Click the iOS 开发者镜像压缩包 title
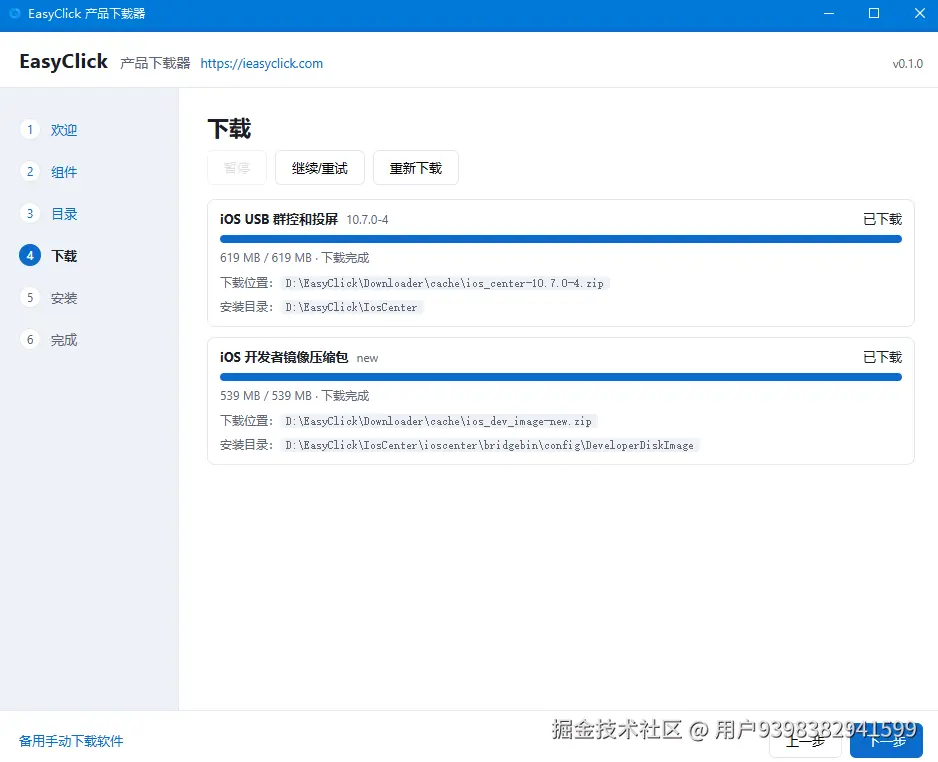This screenshot has height=762, width=938. pyautogui.click(x=284, y=357)
